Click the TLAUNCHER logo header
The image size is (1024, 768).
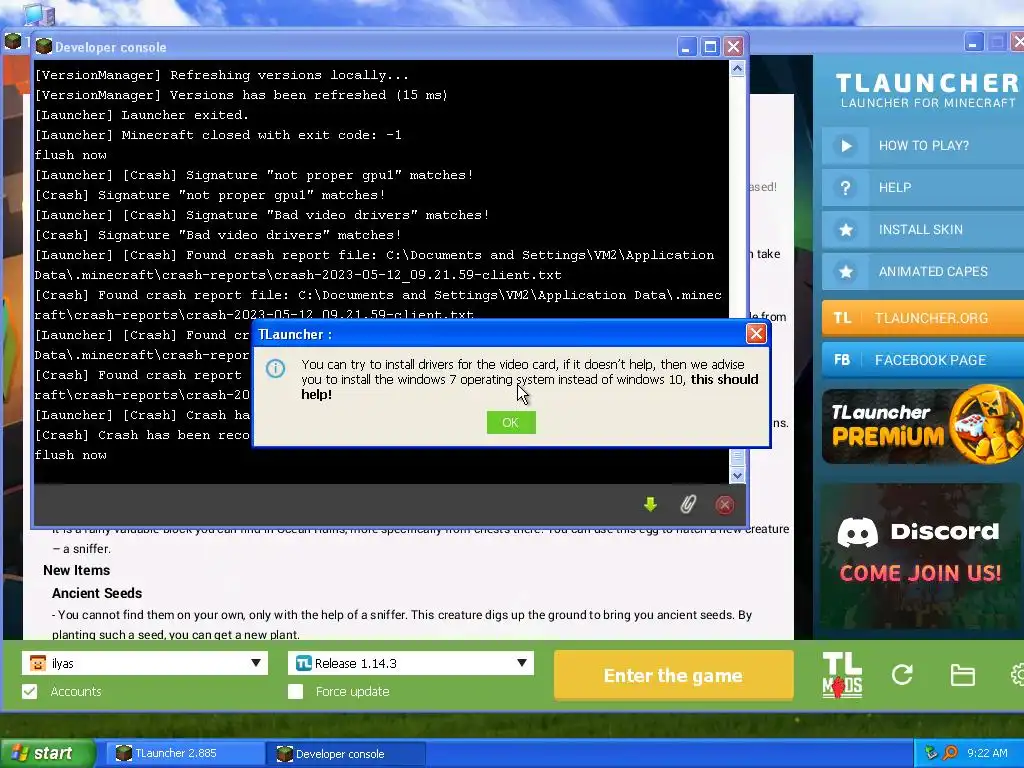(926, 89)
